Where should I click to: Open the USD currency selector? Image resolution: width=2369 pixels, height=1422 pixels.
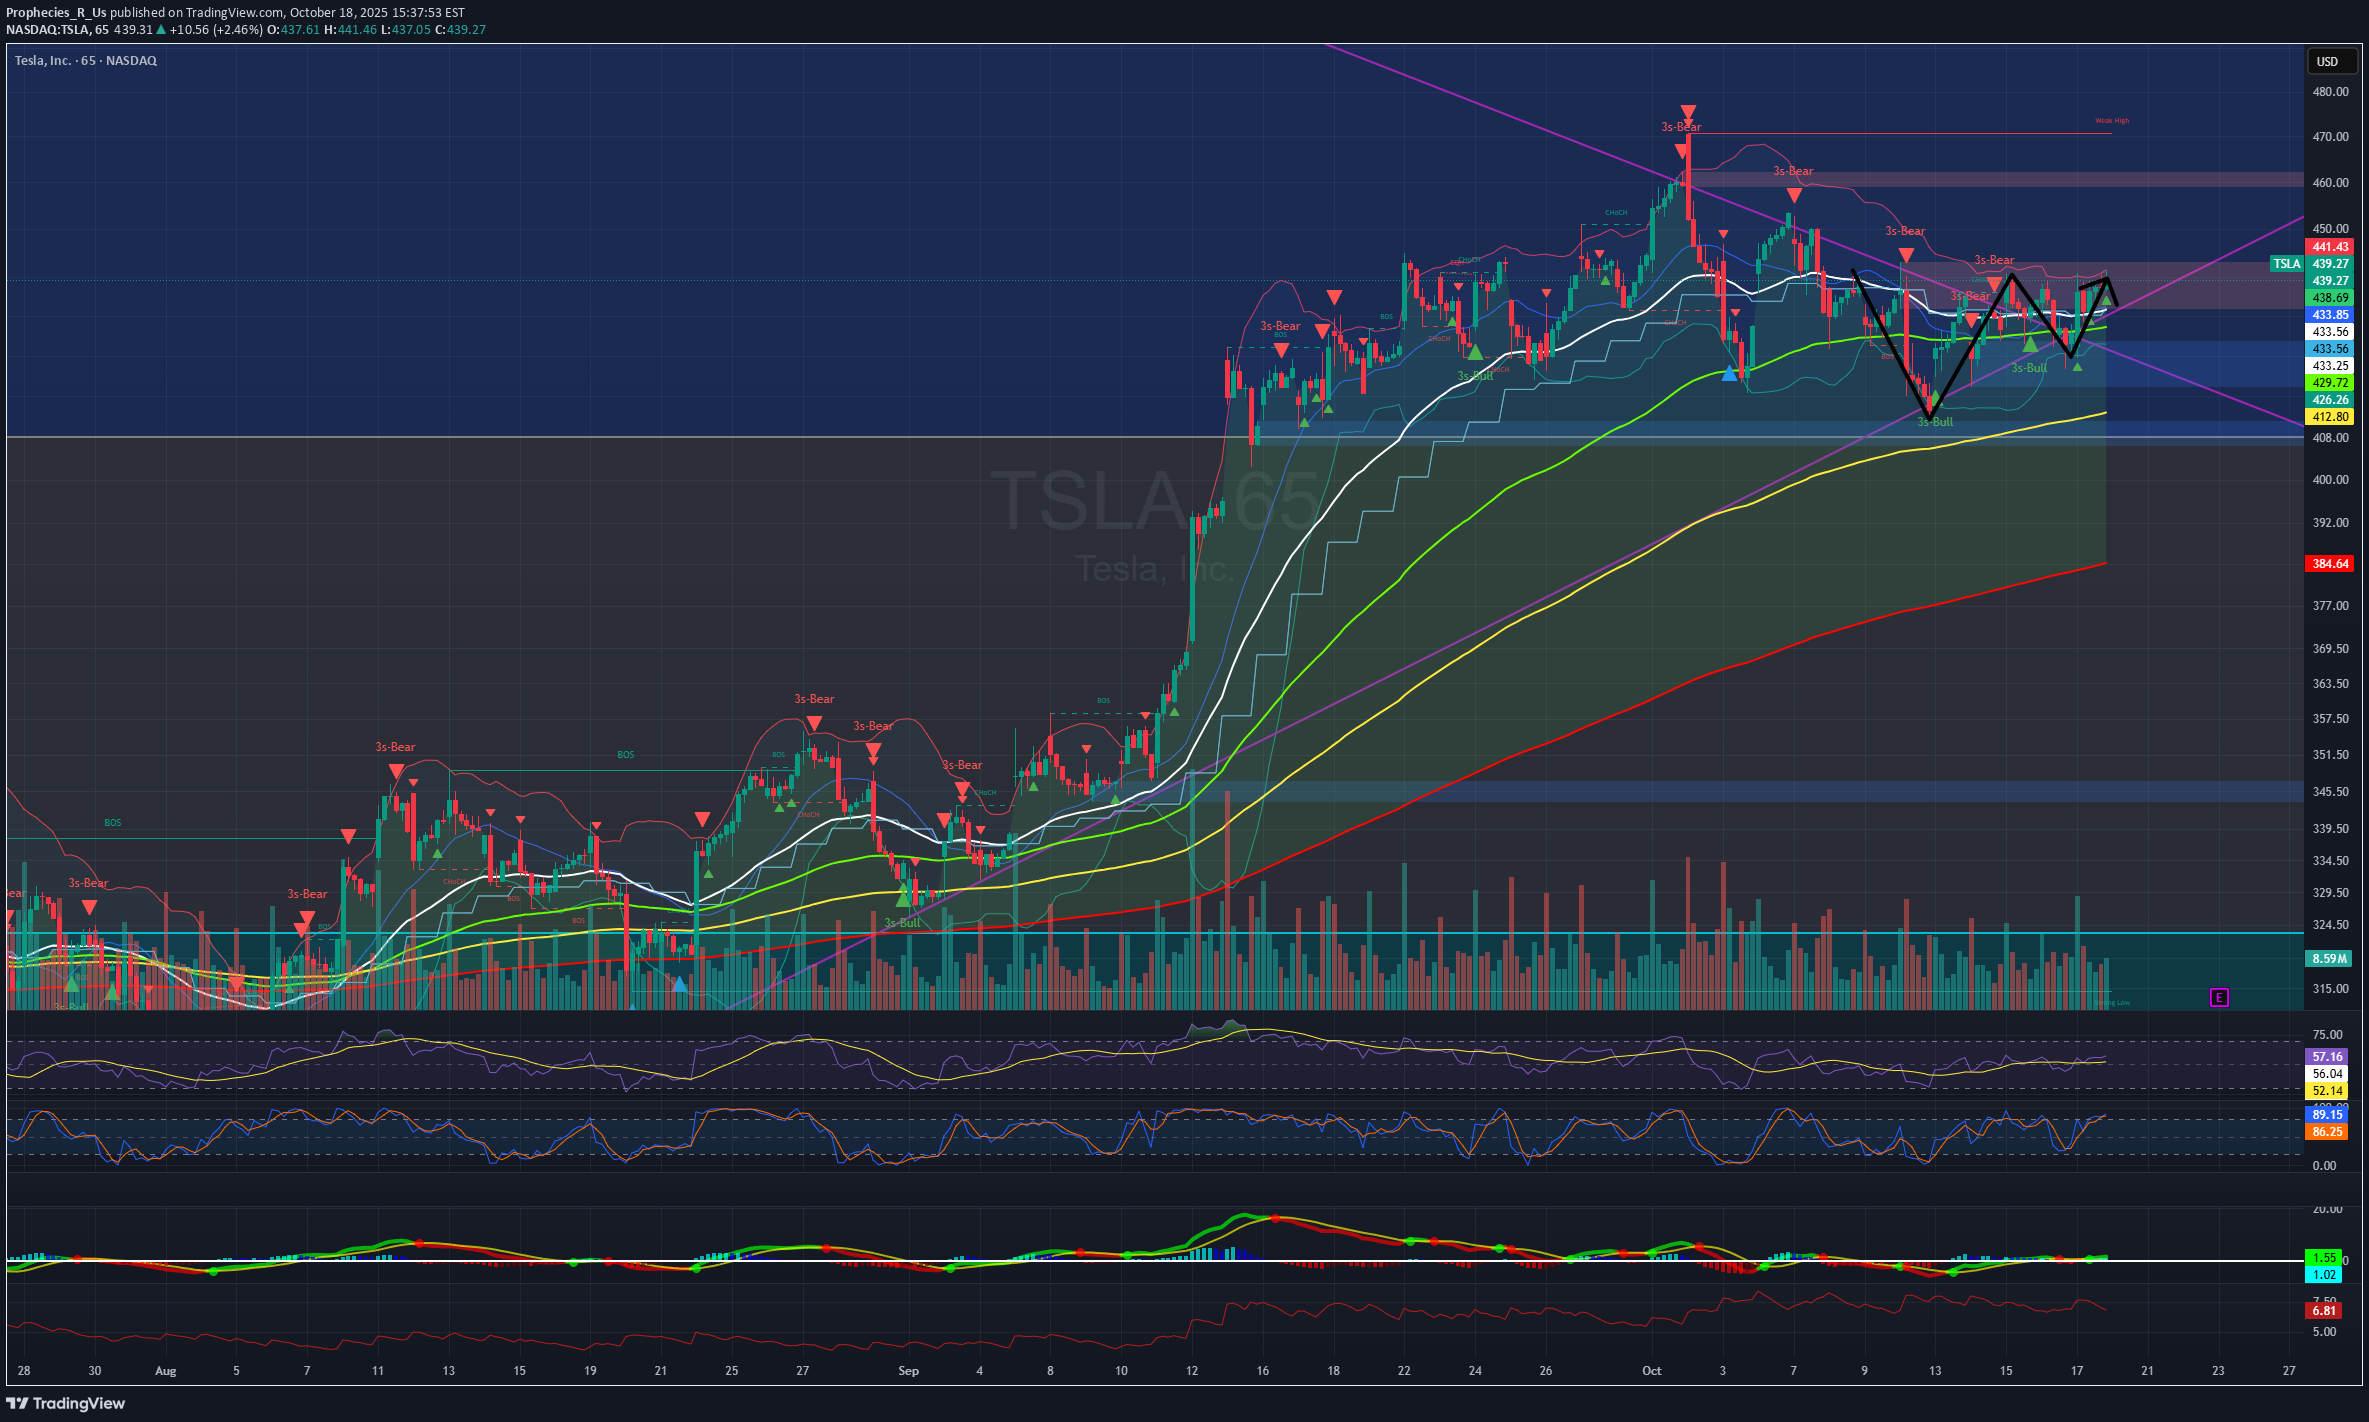(x=2327, y=62)
